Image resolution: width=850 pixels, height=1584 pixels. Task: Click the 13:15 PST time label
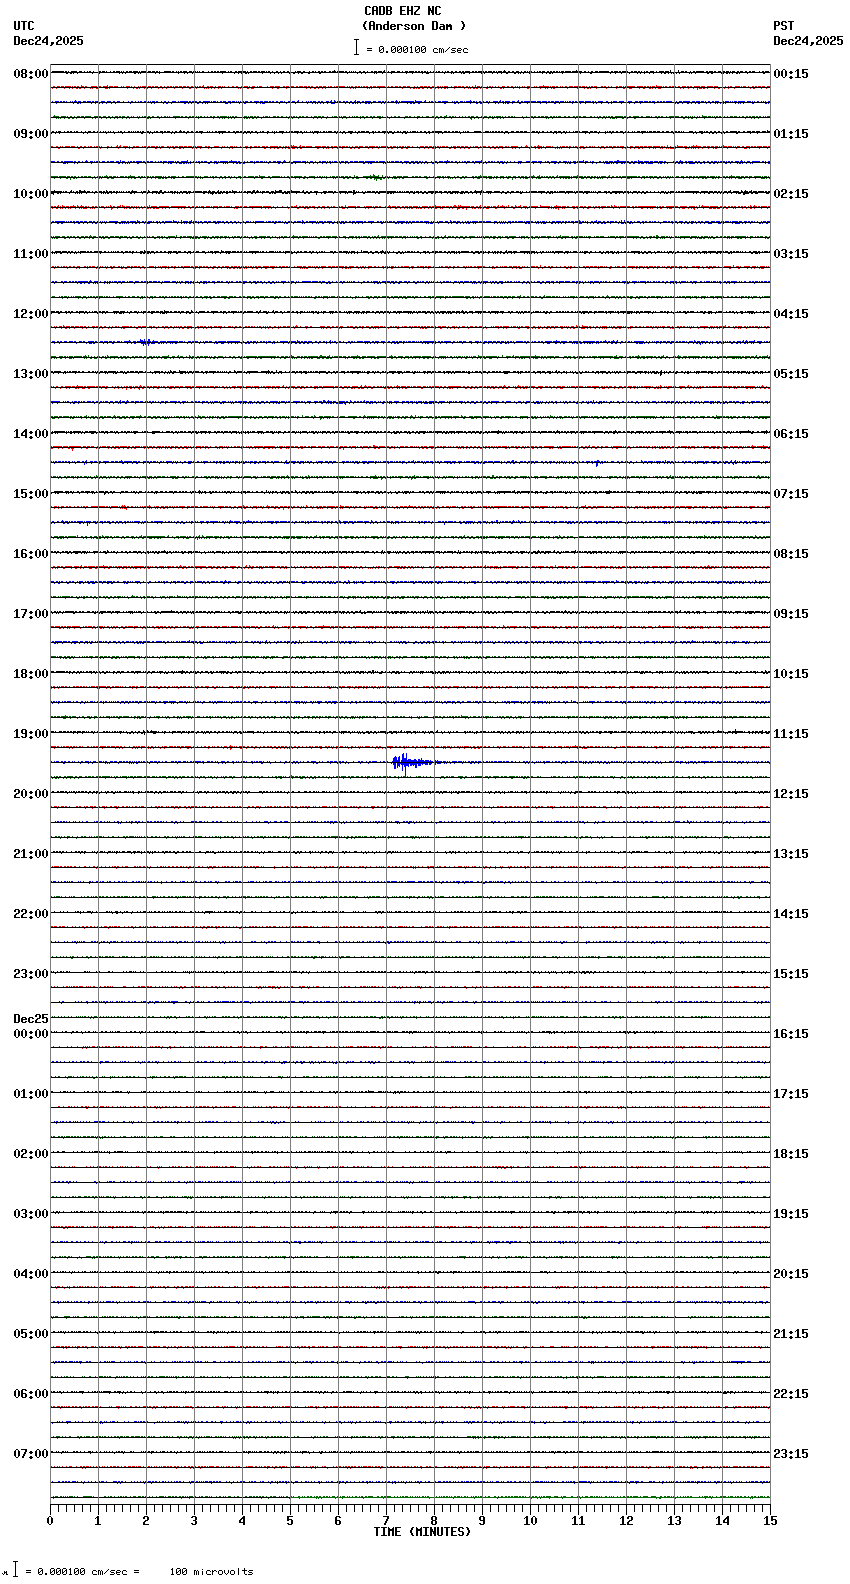click(791, 854)
